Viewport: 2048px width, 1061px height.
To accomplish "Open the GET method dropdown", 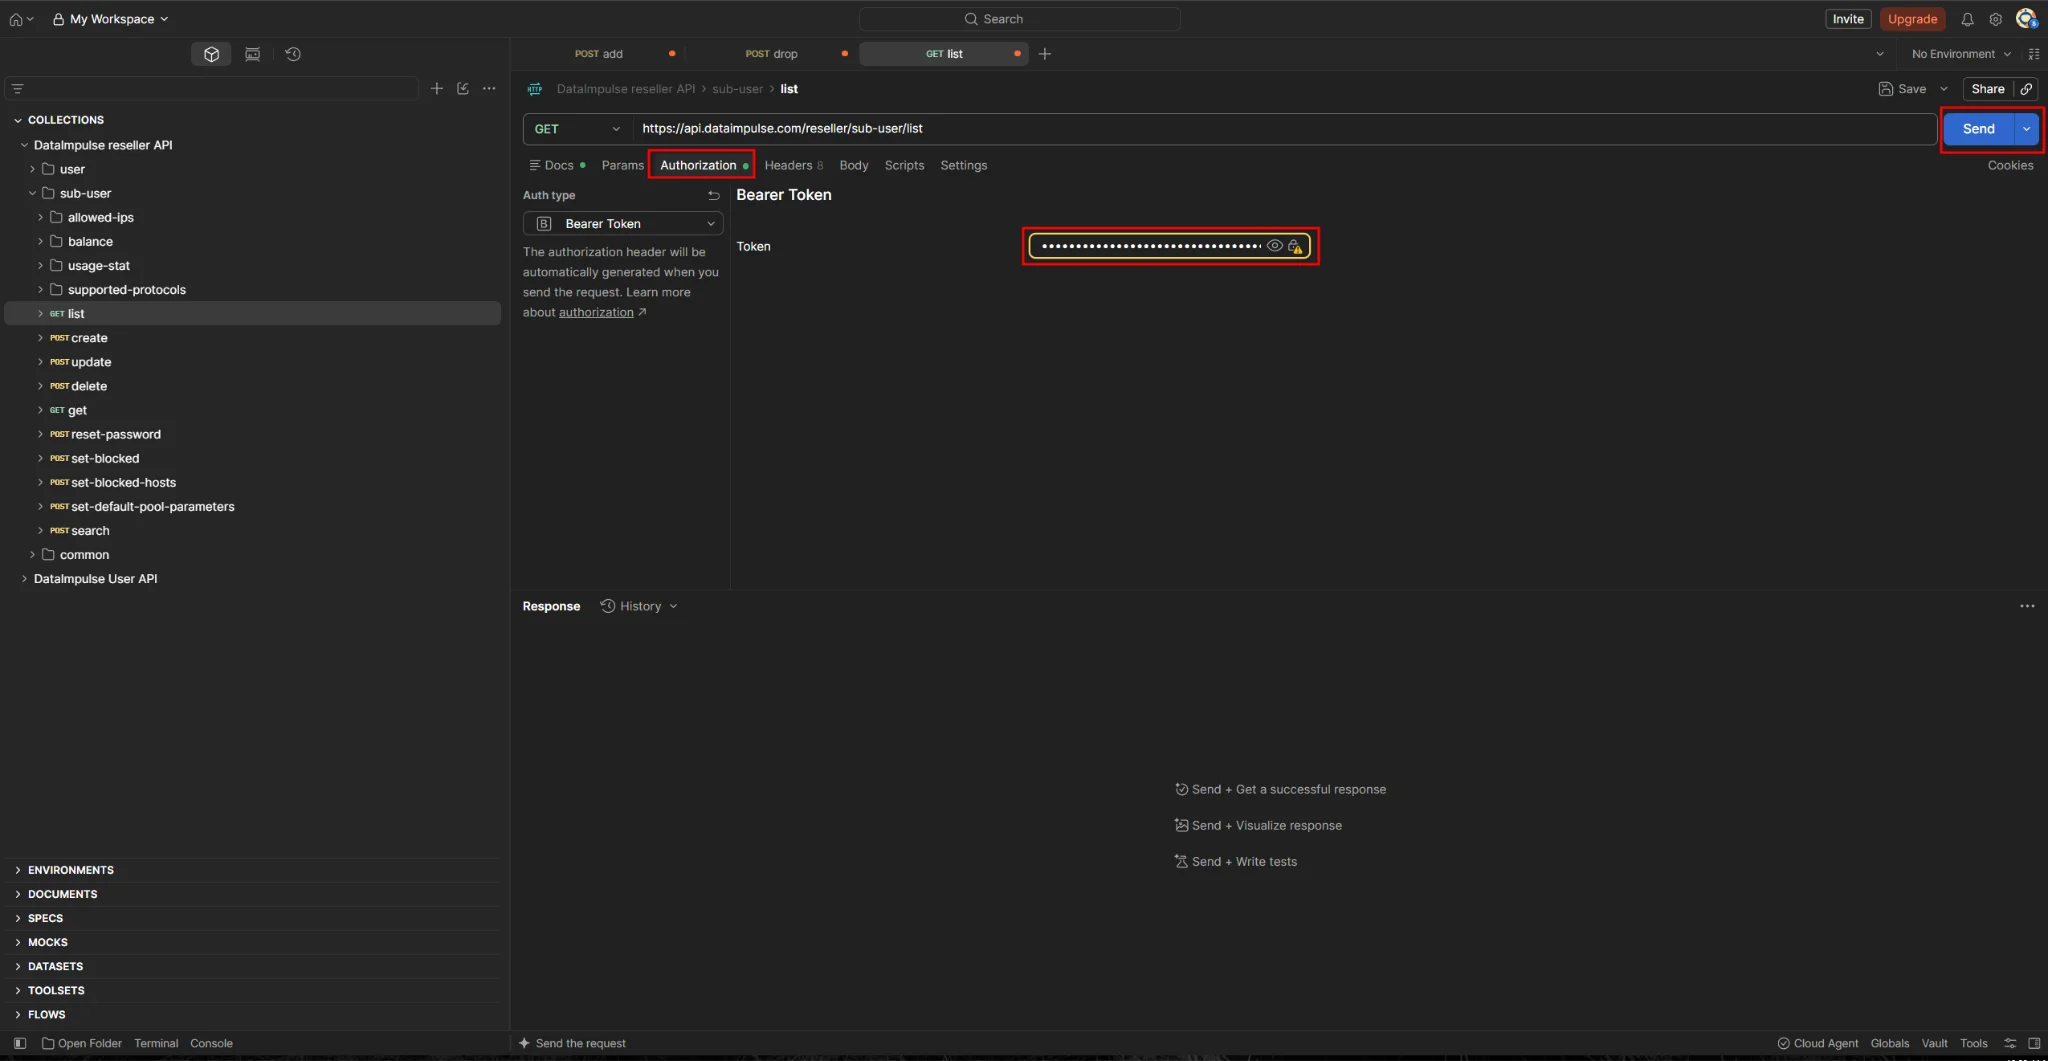I will (577, 129).
